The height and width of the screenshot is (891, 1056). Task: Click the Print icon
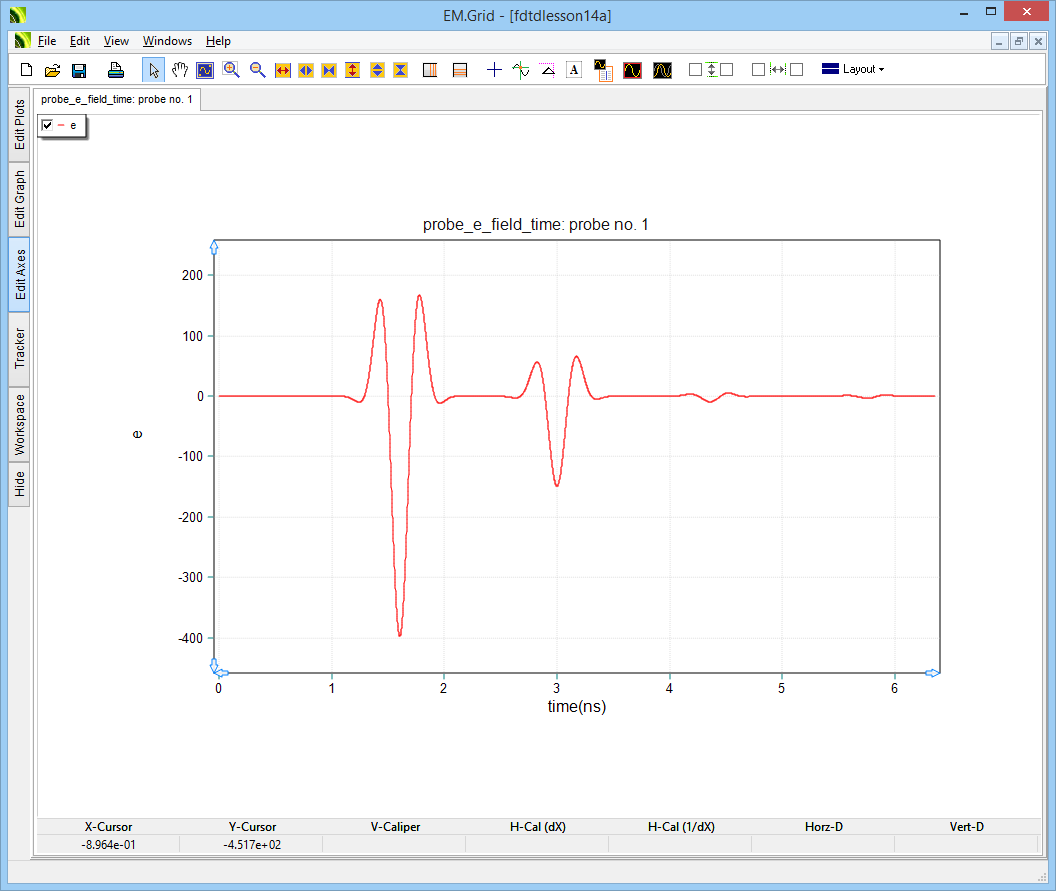pyautogui.click(x=116, y=70)
